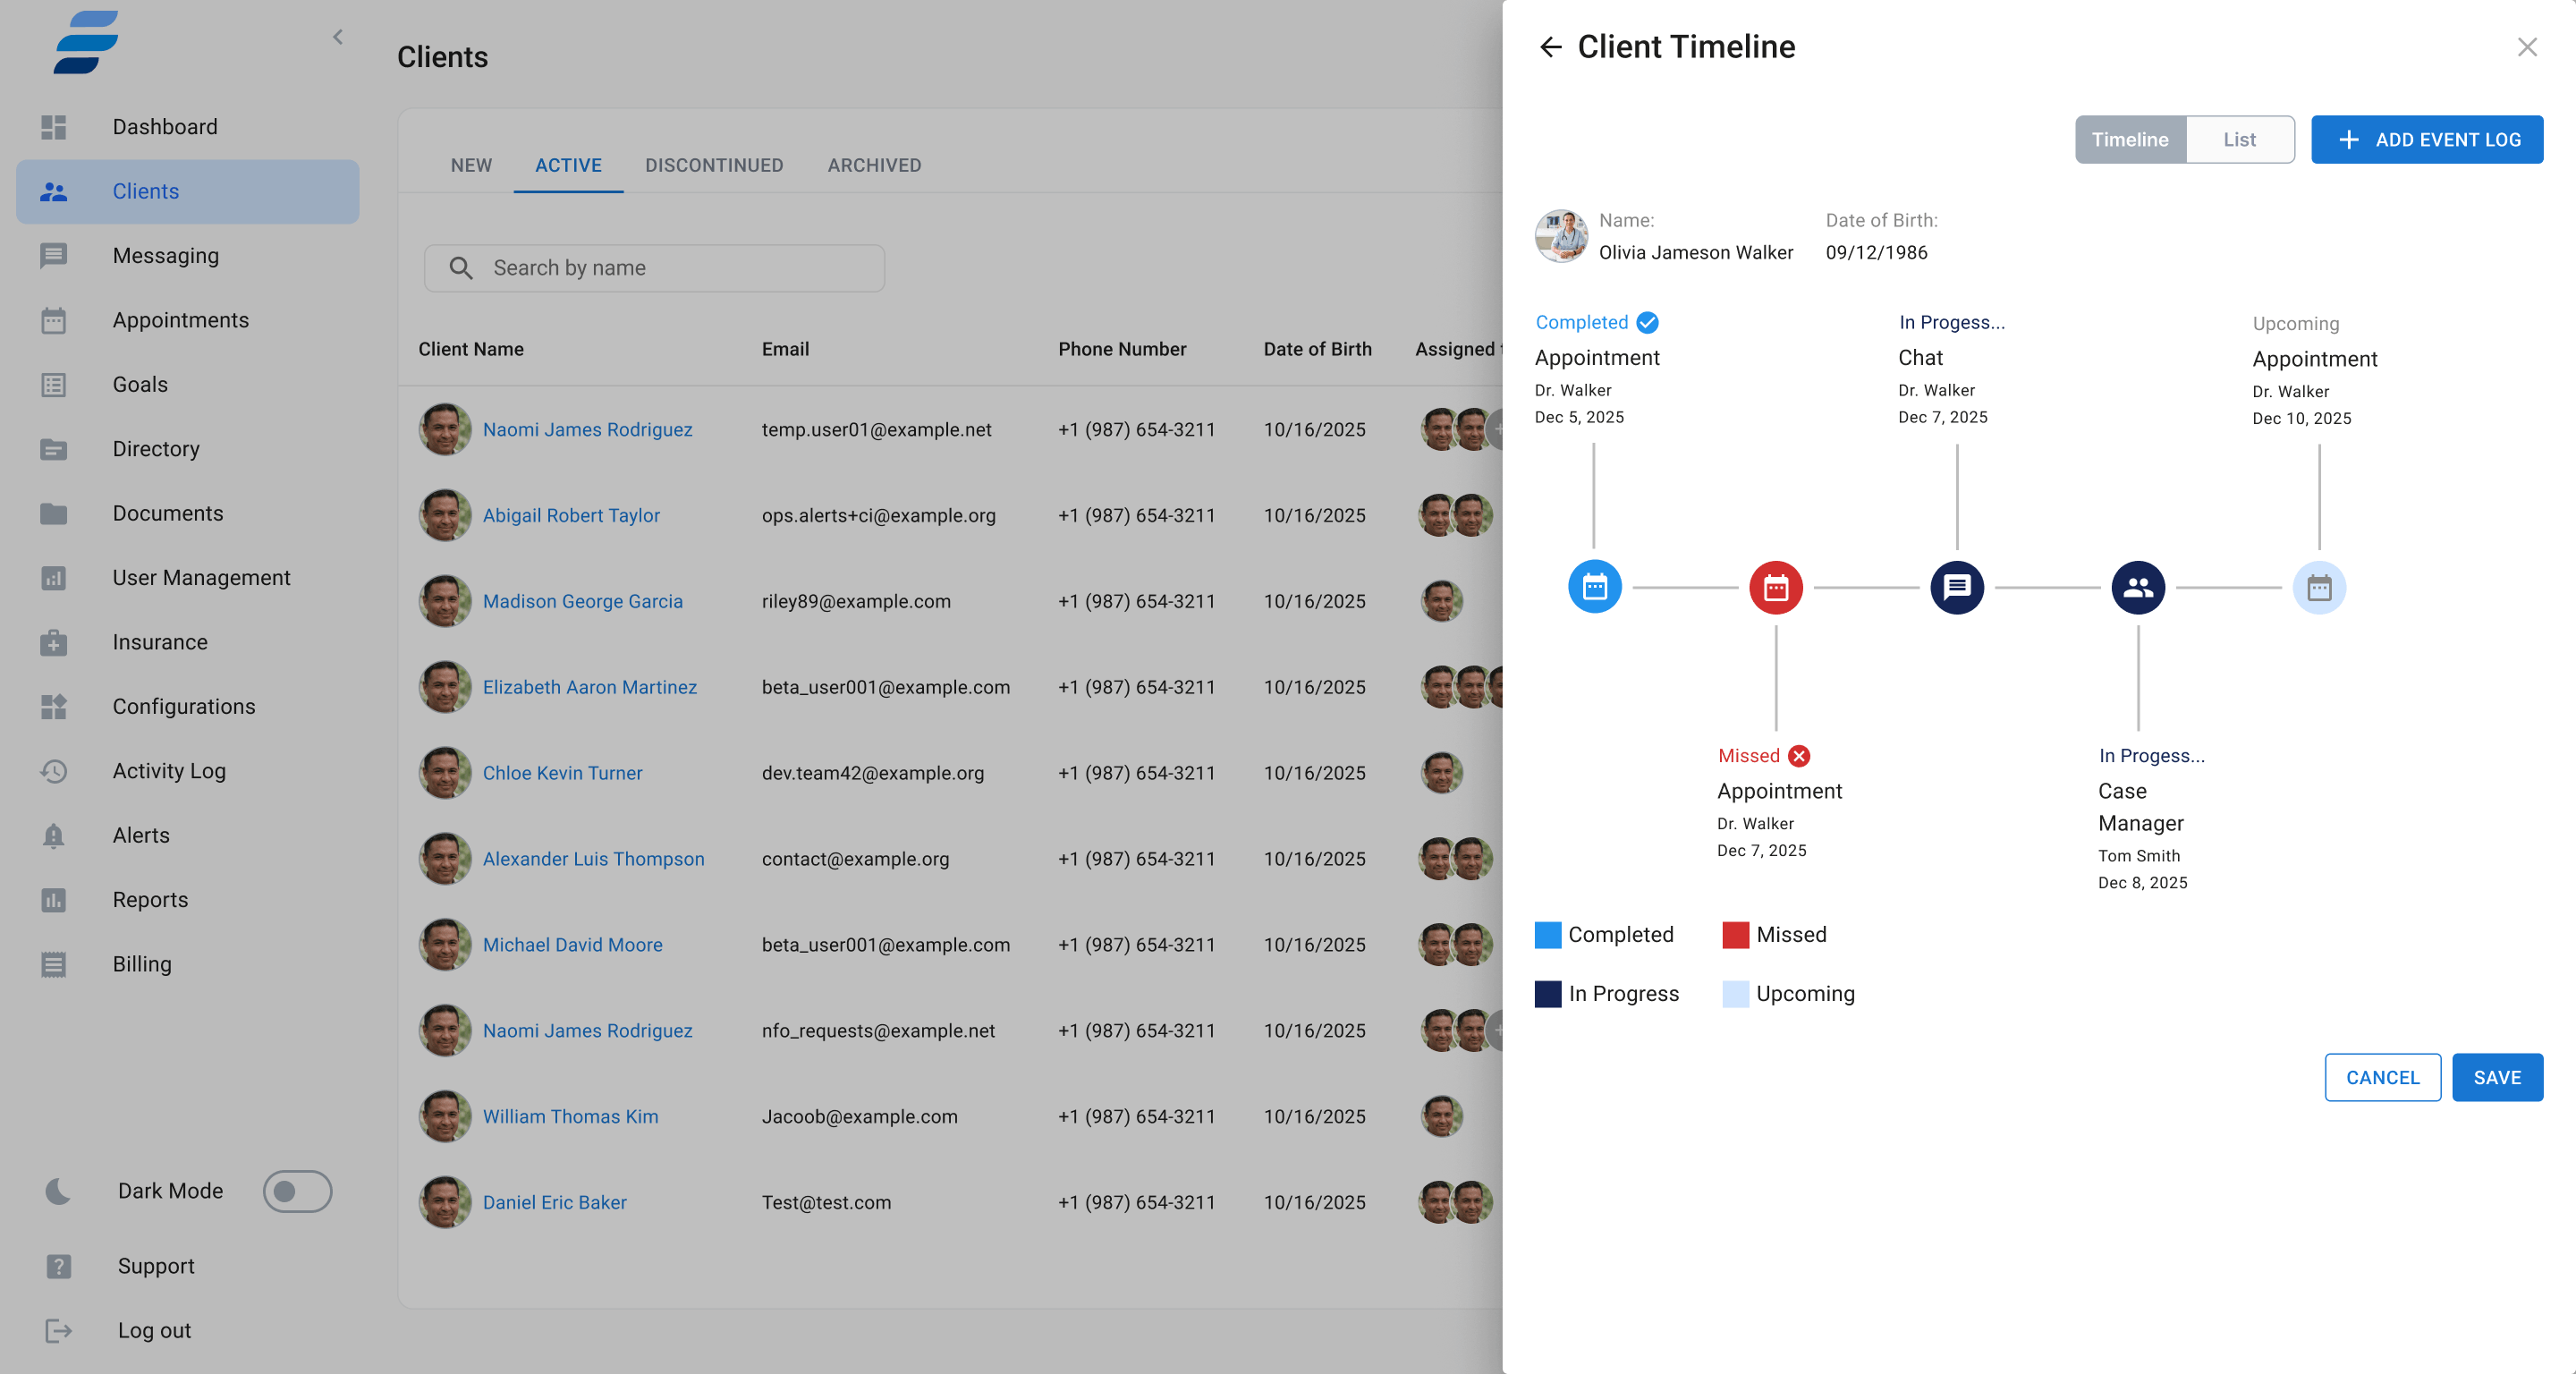Open Activity Log history icon in sidebar

coord(54,771)
